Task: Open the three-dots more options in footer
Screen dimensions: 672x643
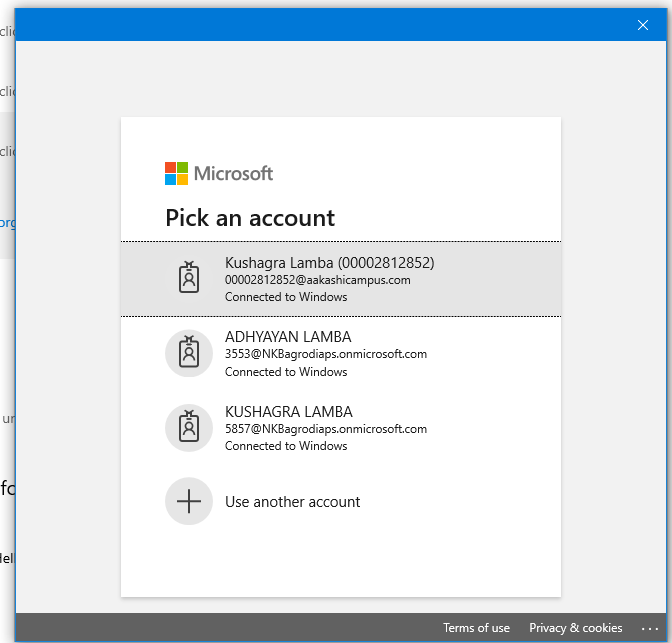Action: tap(650, 628)
